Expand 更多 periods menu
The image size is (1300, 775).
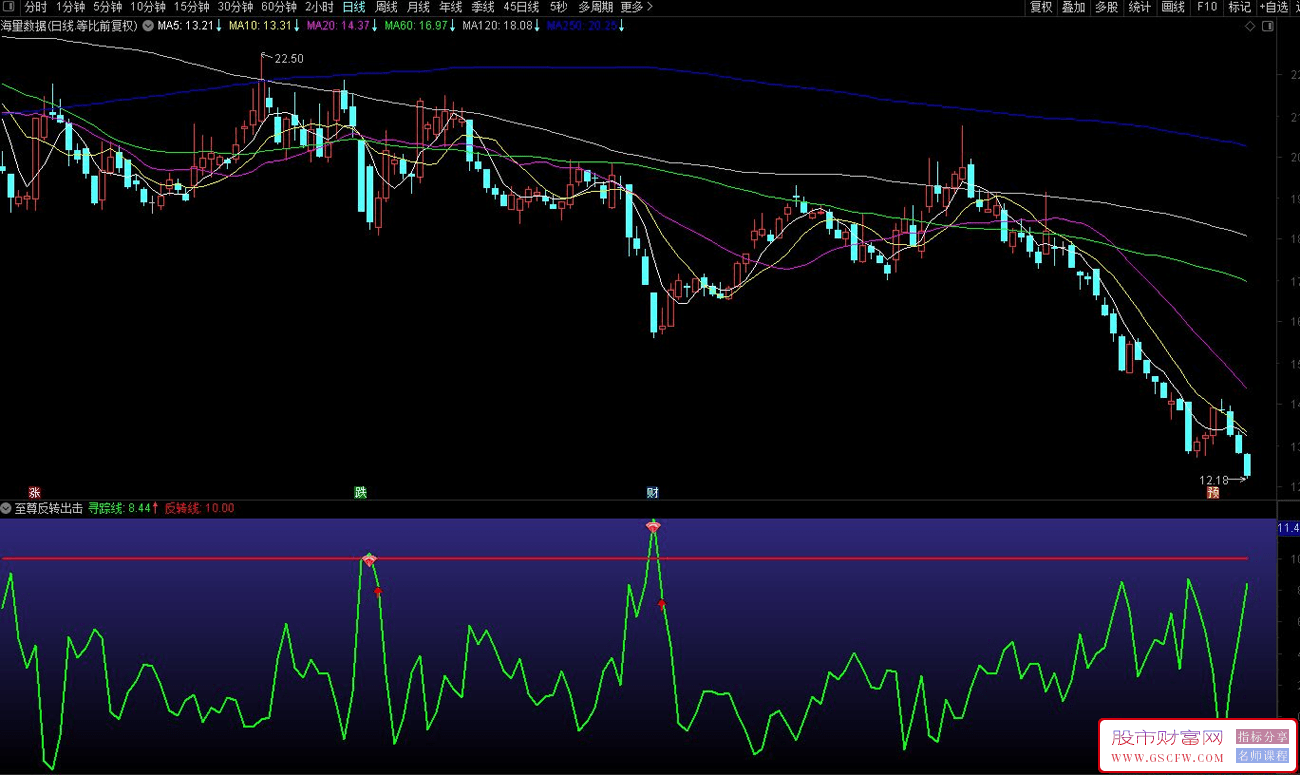636,7
